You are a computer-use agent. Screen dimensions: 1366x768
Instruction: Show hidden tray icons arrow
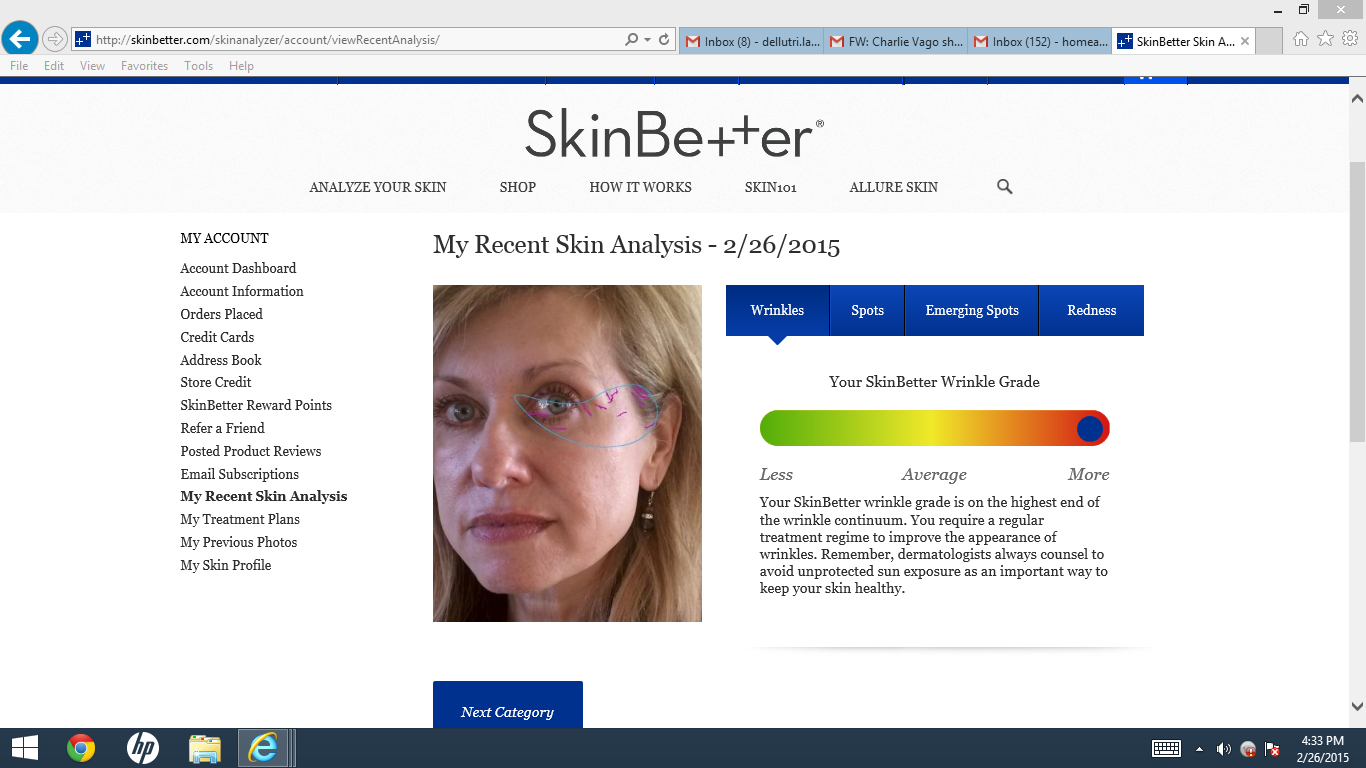1200,748
